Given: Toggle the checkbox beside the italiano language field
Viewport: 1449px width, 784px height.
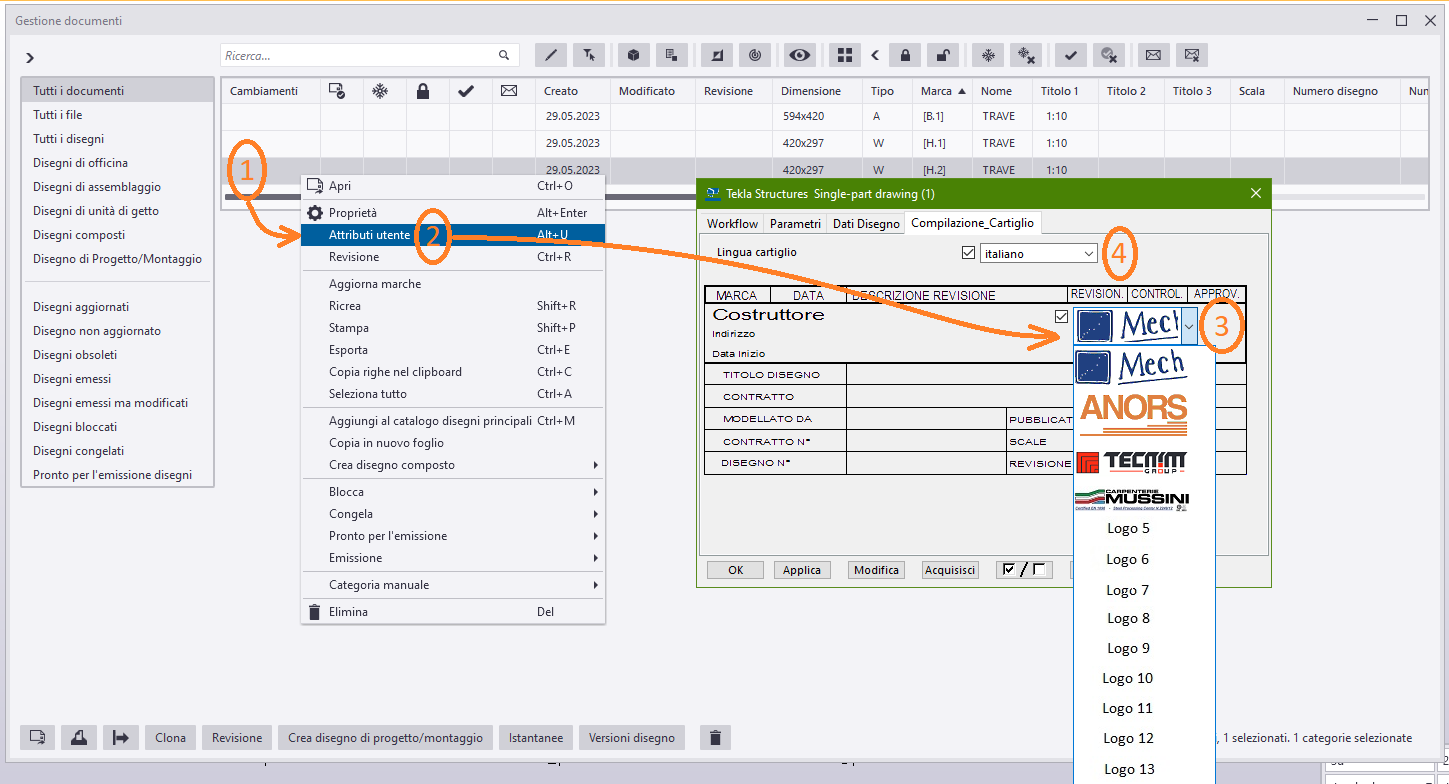Looking at the screenshot, I should [968, 253].
